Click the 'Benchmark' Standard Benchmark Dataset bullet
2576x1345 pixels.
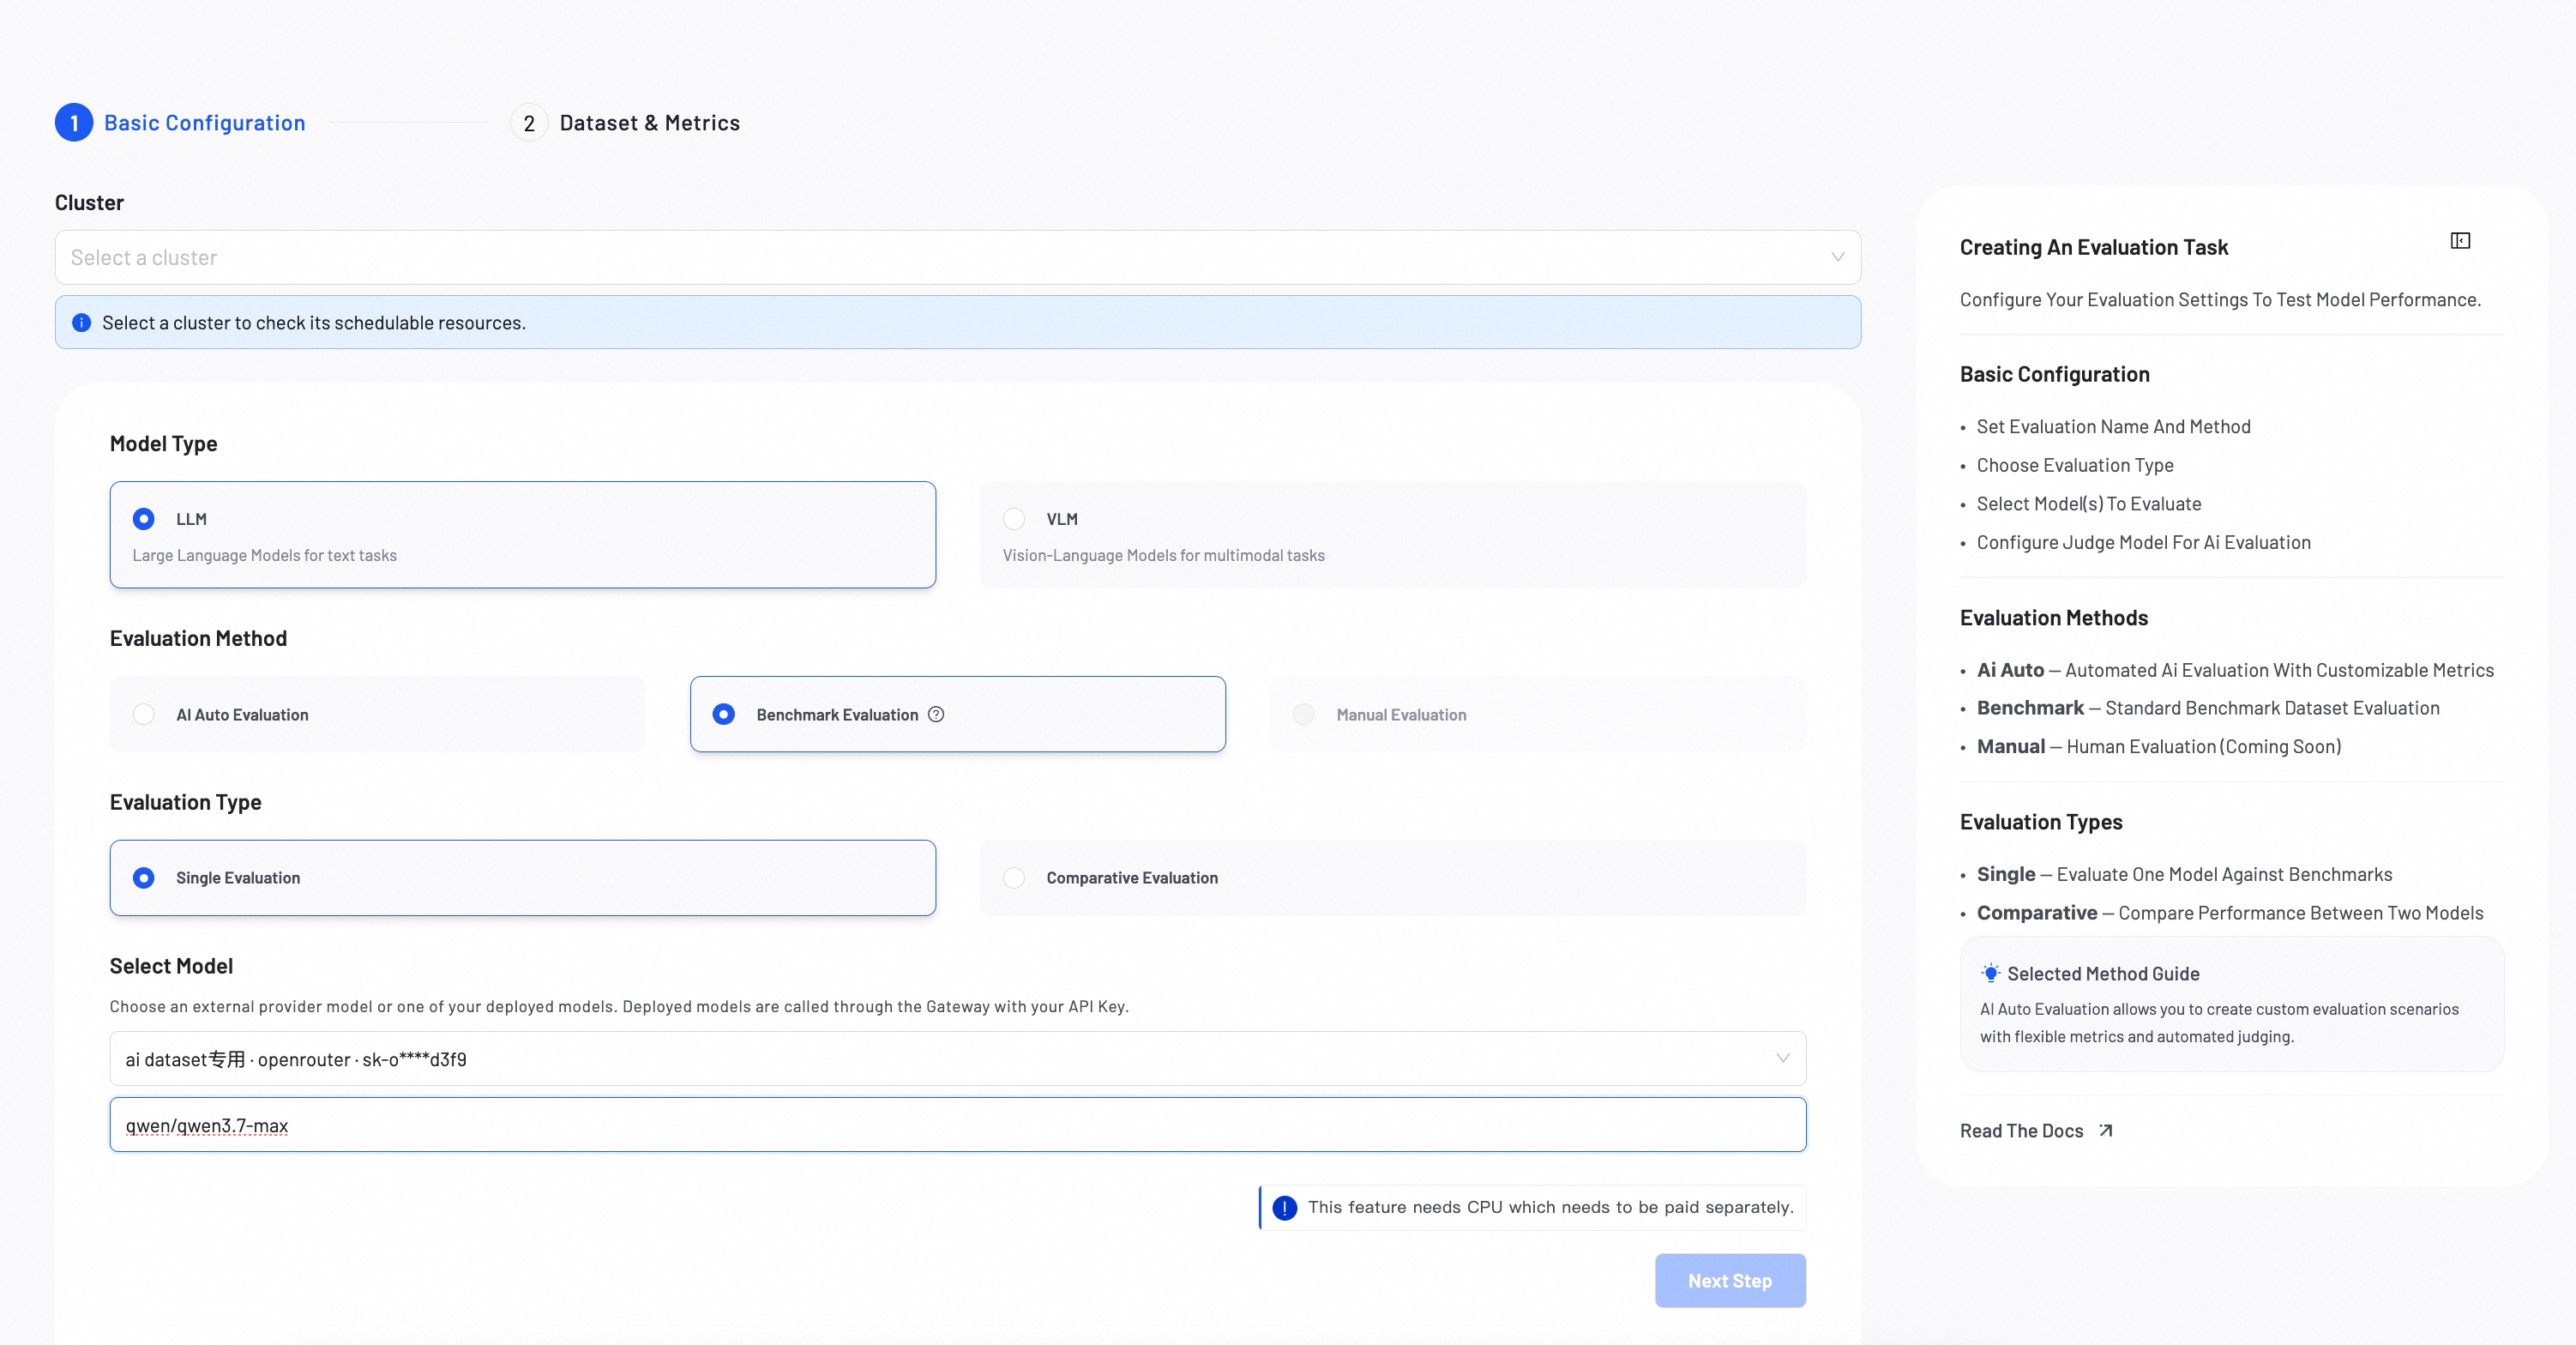tap(2208, 709)
